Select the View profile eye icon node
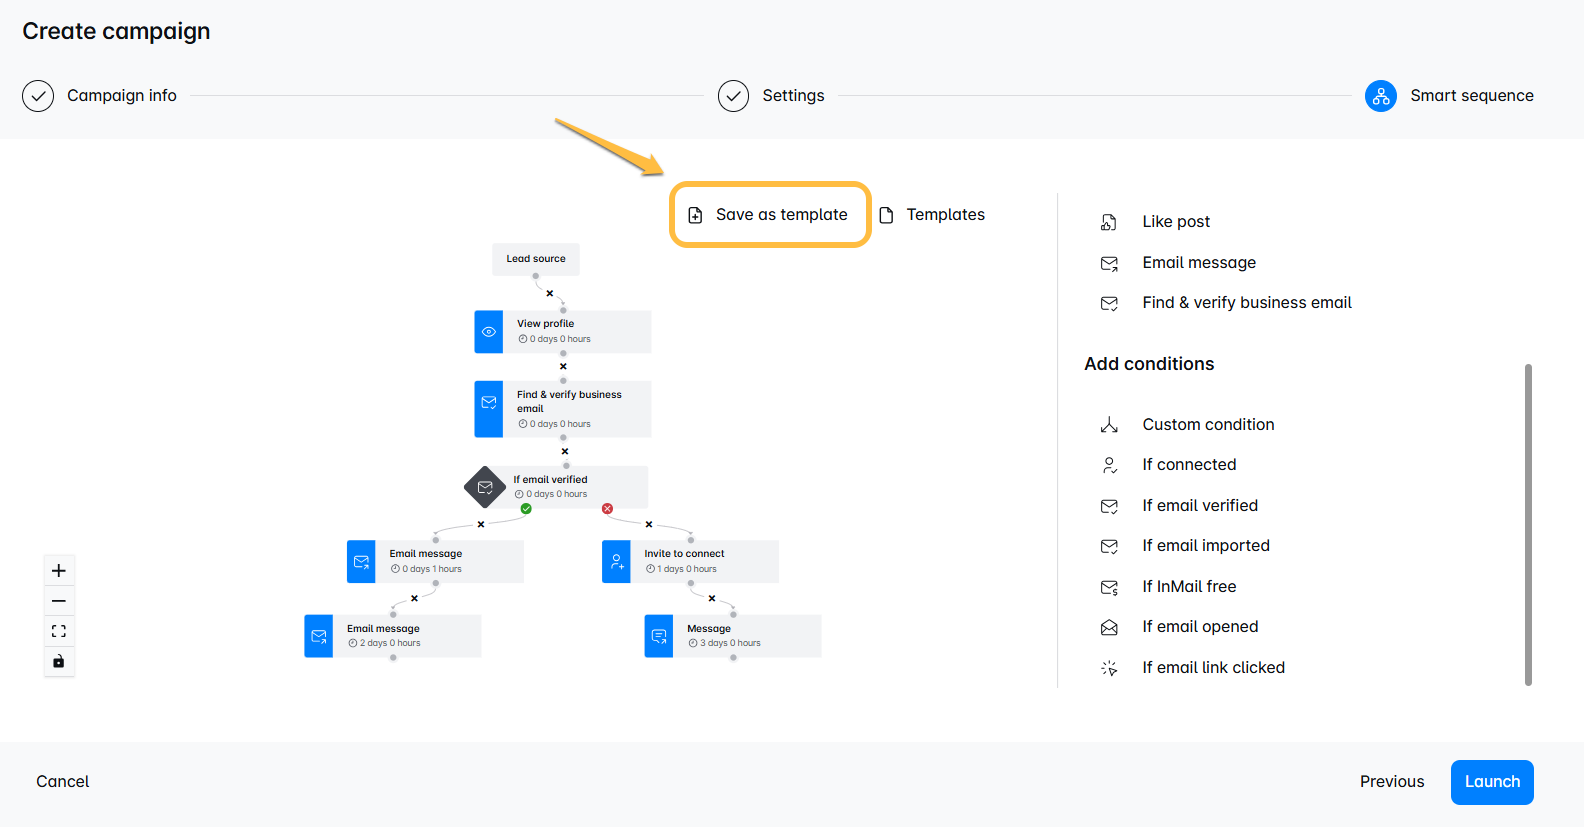 click(489, 332)
